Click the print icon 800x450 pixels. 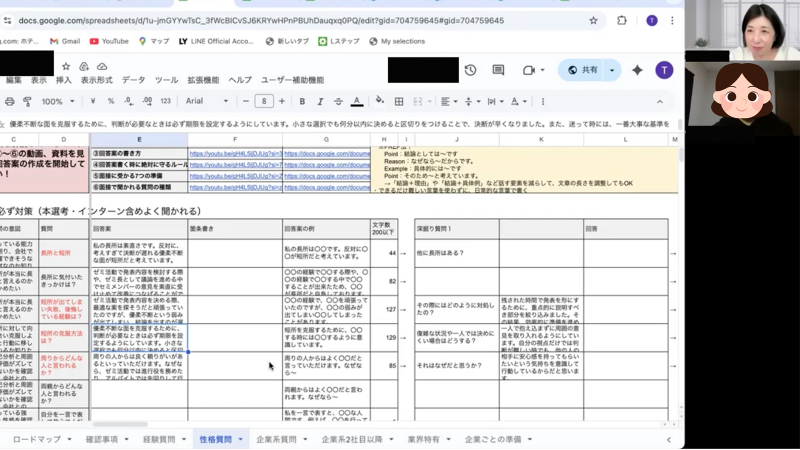tap(9, 102)
